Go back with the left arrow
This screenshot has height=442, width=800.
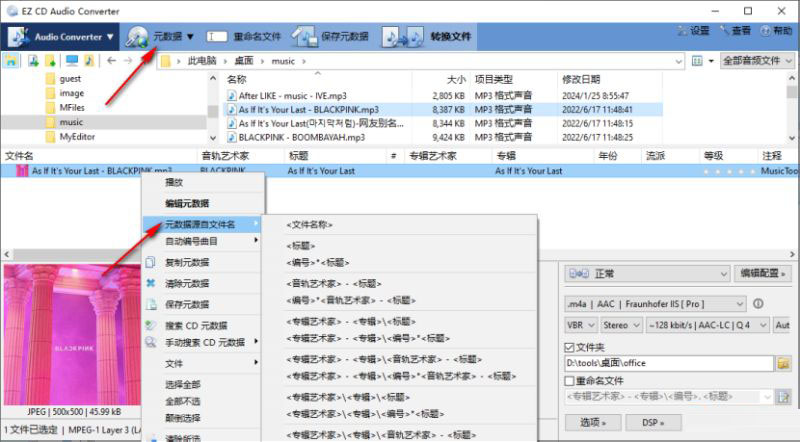click(111, 61)
